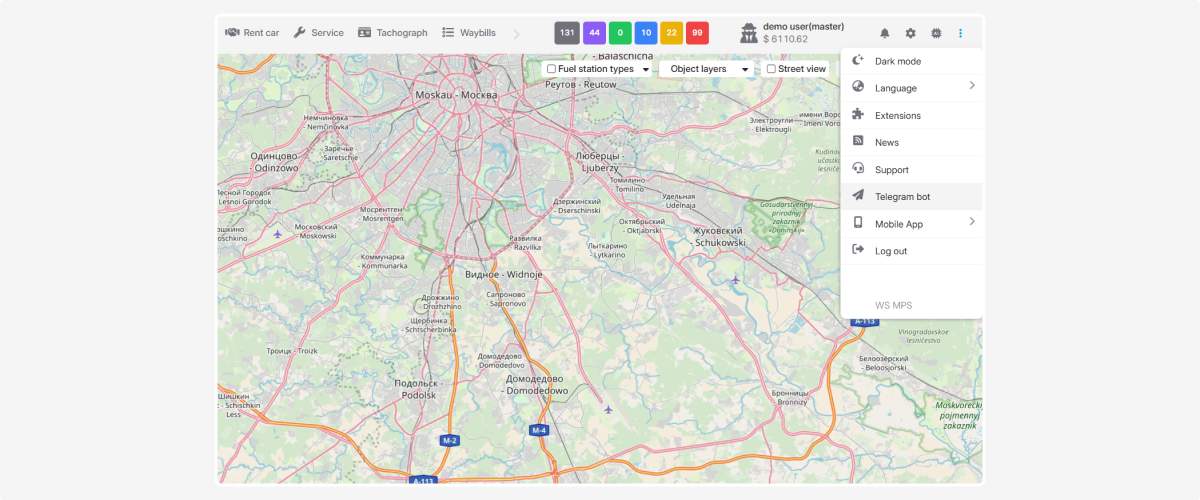This screenshot has height=500, width=1200.
Task: Click the red status counter showing 99
Action: [x=697, y=33]
